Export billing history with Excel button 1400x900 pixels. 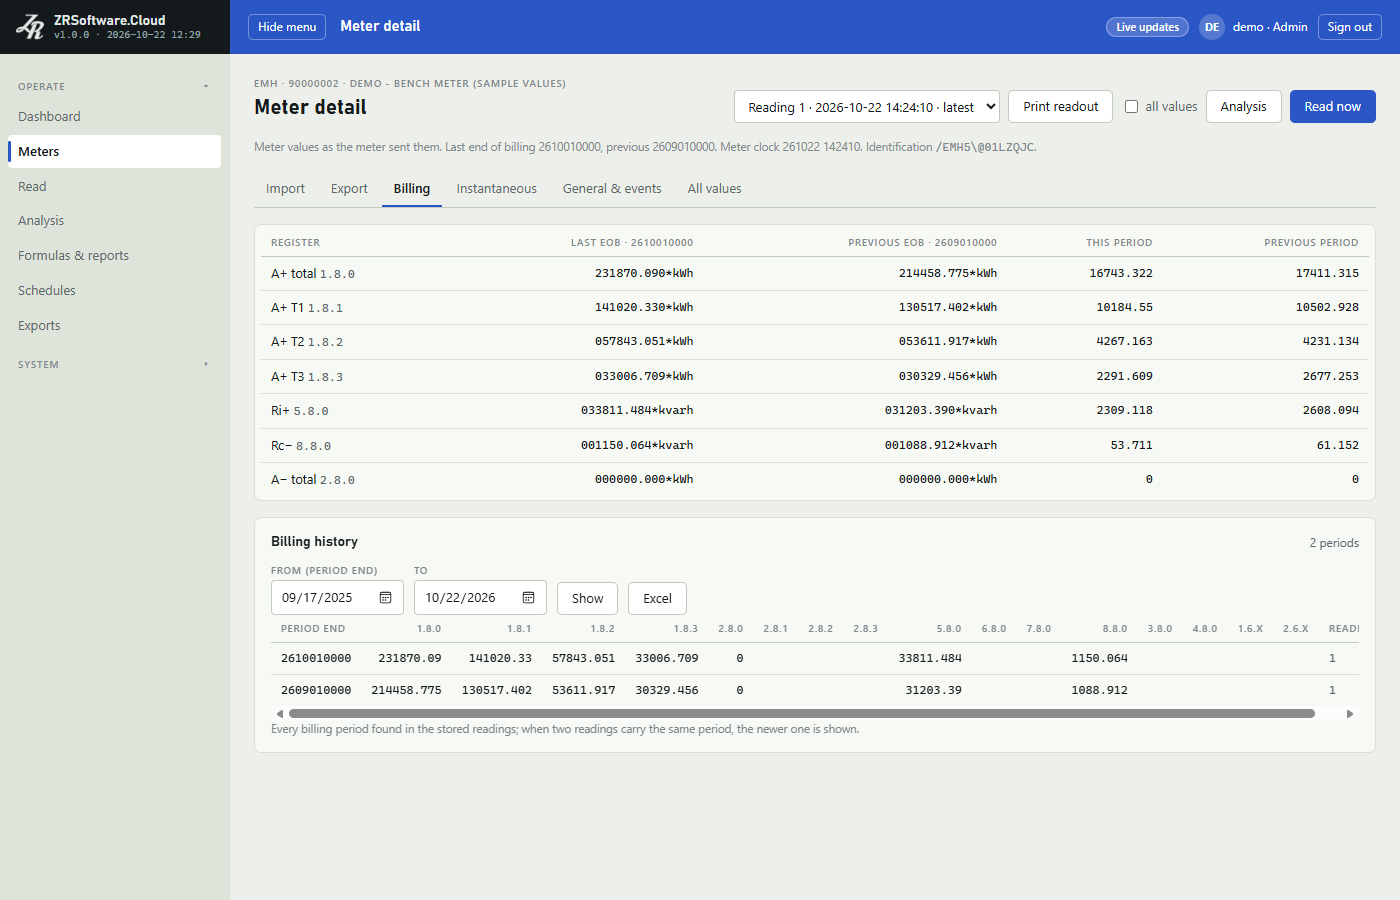click(657, 598)
